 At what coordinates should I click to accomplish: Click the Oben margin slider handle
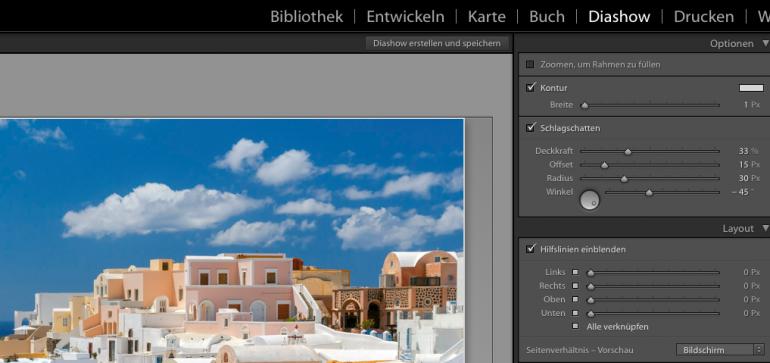click(591, 300)
